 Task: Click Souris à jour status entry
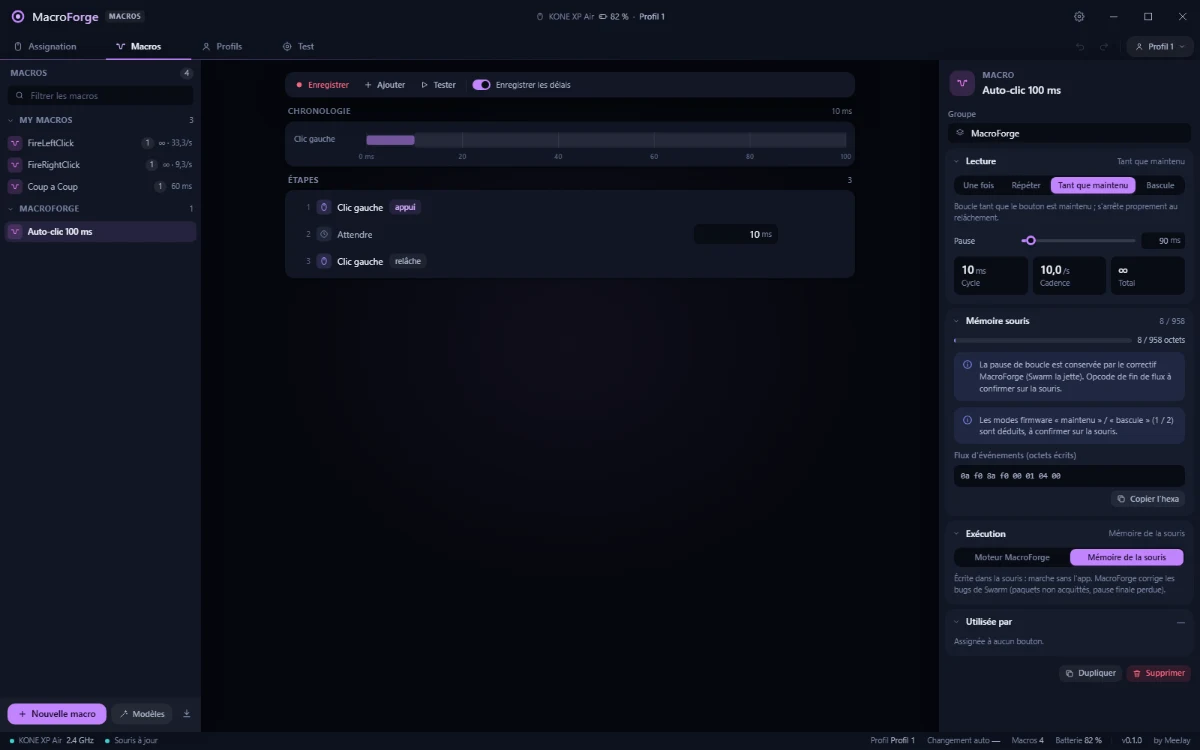coord(131,740)
